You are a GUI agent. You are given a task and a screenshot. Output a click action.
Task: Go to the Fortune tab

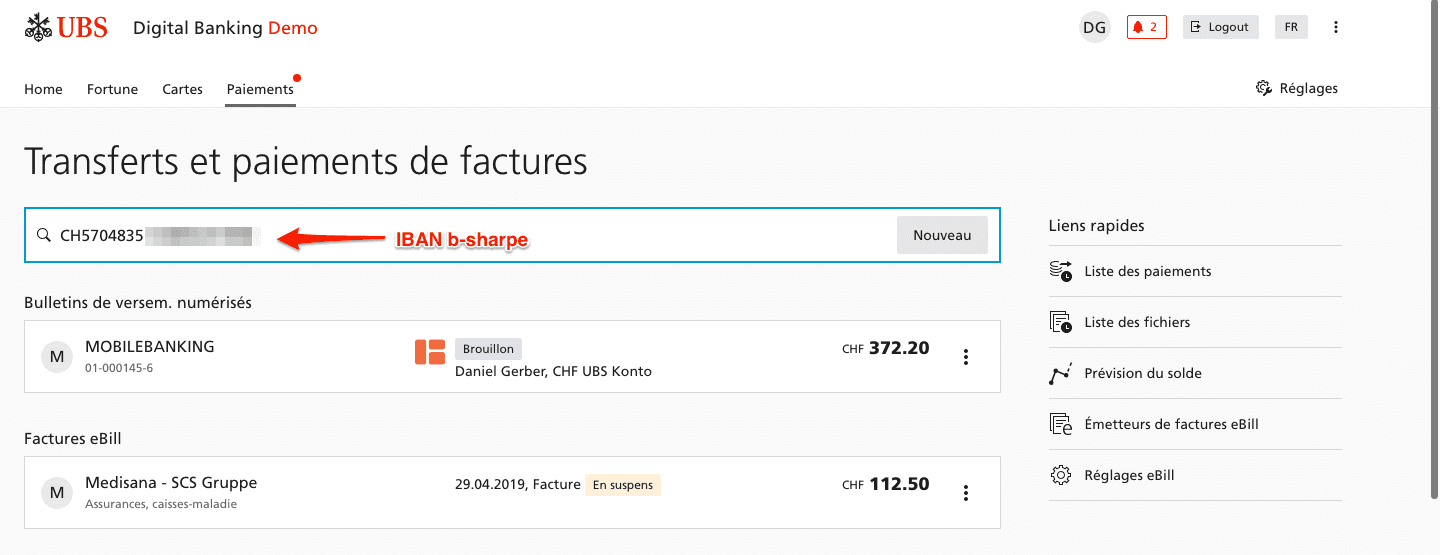point(112,89)
